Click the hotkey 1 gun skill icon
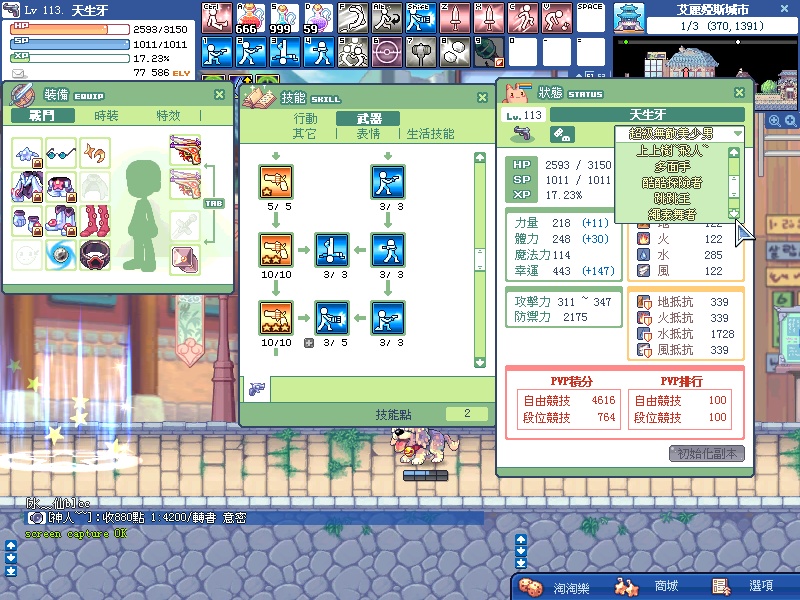 tap(216, 52)
